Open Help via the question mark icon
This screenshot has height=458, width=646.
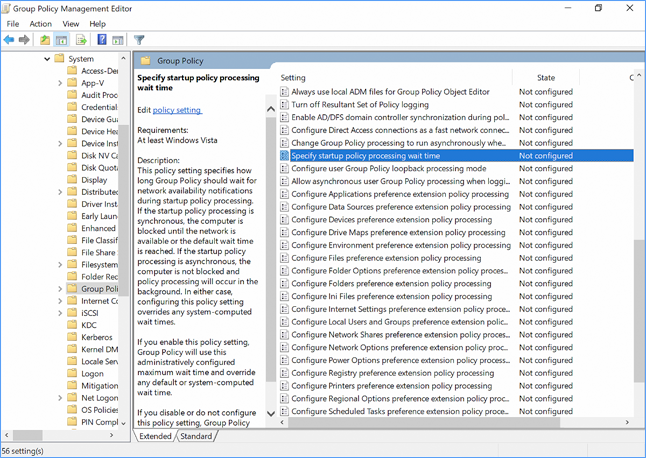(x=102, y=40)
